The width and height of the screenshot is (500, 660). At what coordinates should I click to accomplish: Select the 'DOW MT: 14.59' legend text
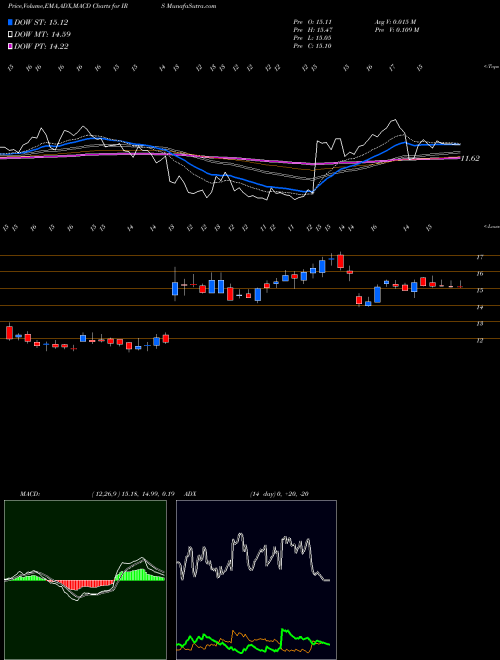(x=43, y=35)
